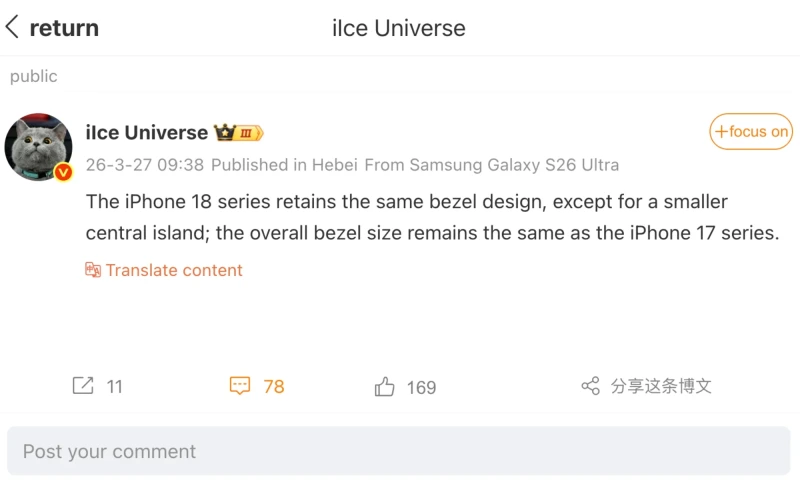The width and height of the screenshot is (800, 480).
Task: Click the crown membership level badge
Action: (237, 132)
